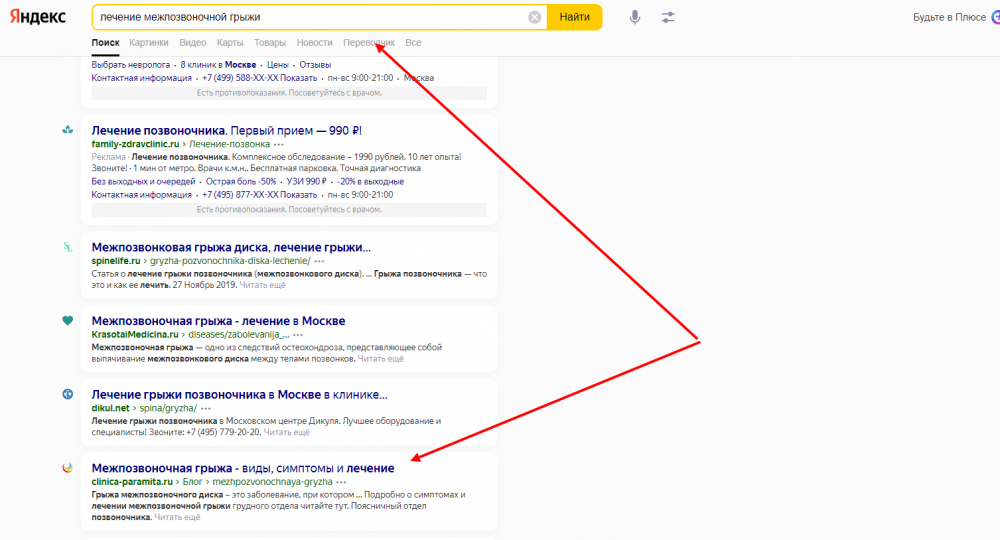Click the Yandex logo
Image resolution: width=1000 pixels, height=540 pixels.
[38, 17]
